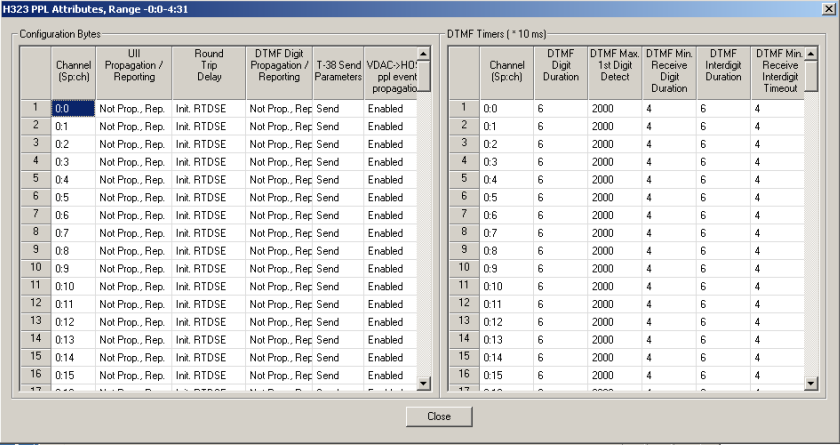Select row 10 header in DTMF Timers
Viewport: 840px width, 445px height.
(463, 268)
